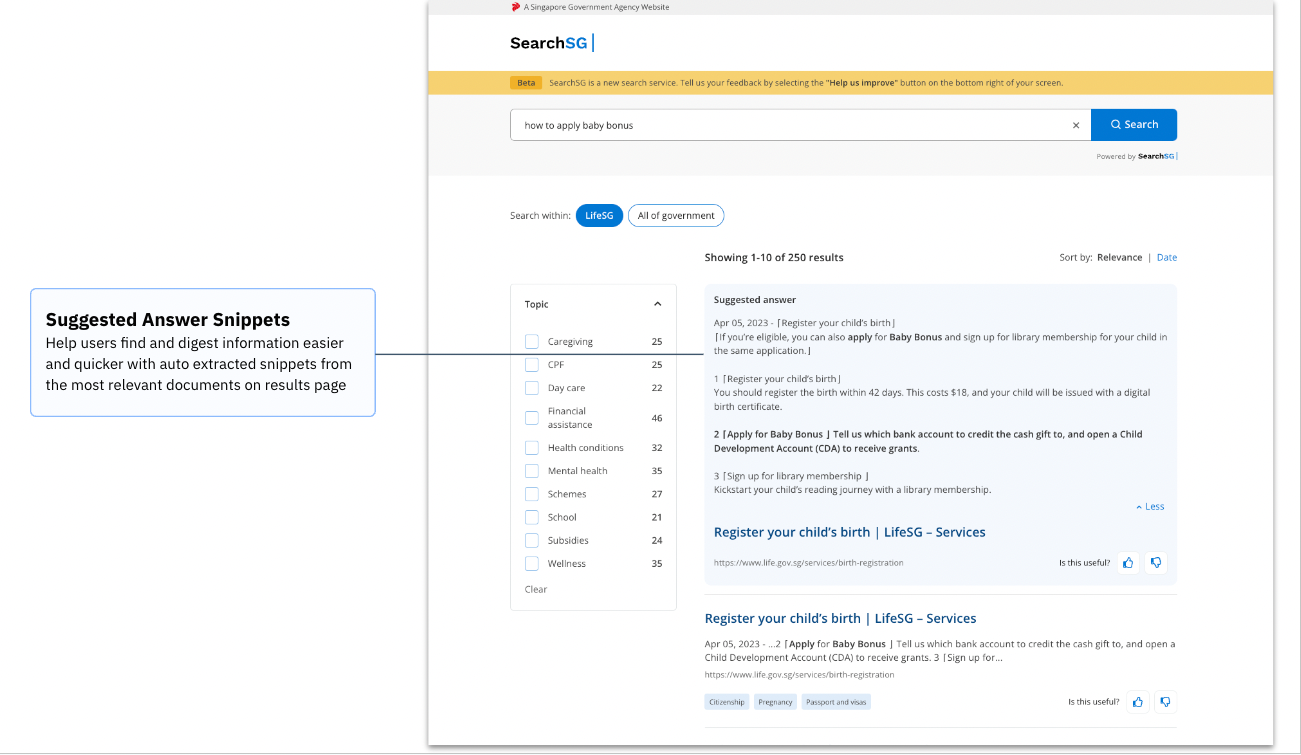Screen dimensions: 1301x755
Task: Clear all topic filters
Action: coord(535,589)
